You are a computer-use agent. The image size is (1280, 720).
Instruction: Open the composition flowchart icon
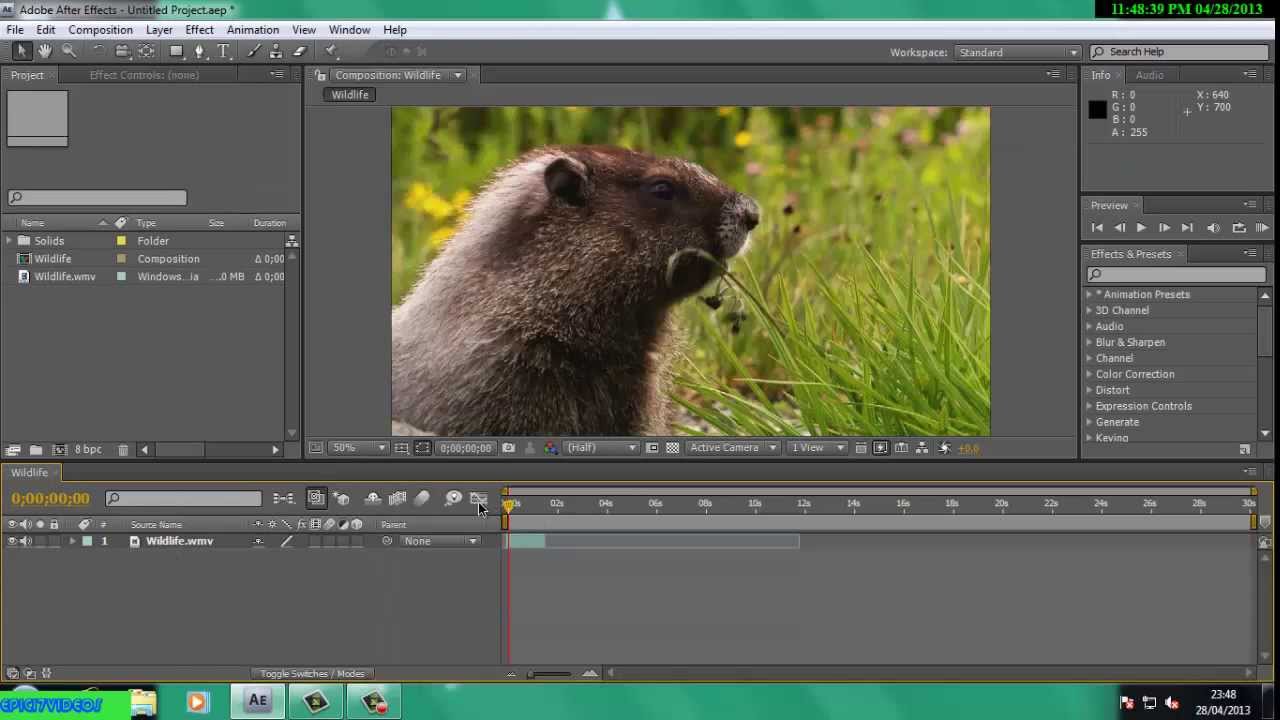(922, 448)
